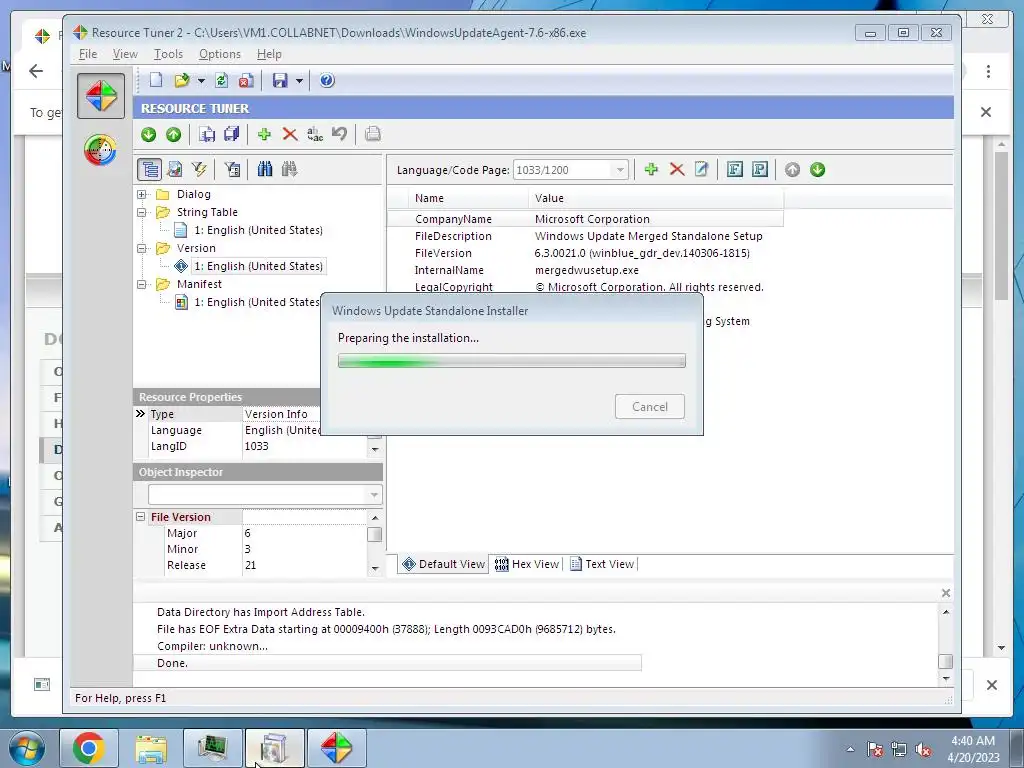
Task: Click red X delete icon in version editor toolbar
Action: pos(677,170)
